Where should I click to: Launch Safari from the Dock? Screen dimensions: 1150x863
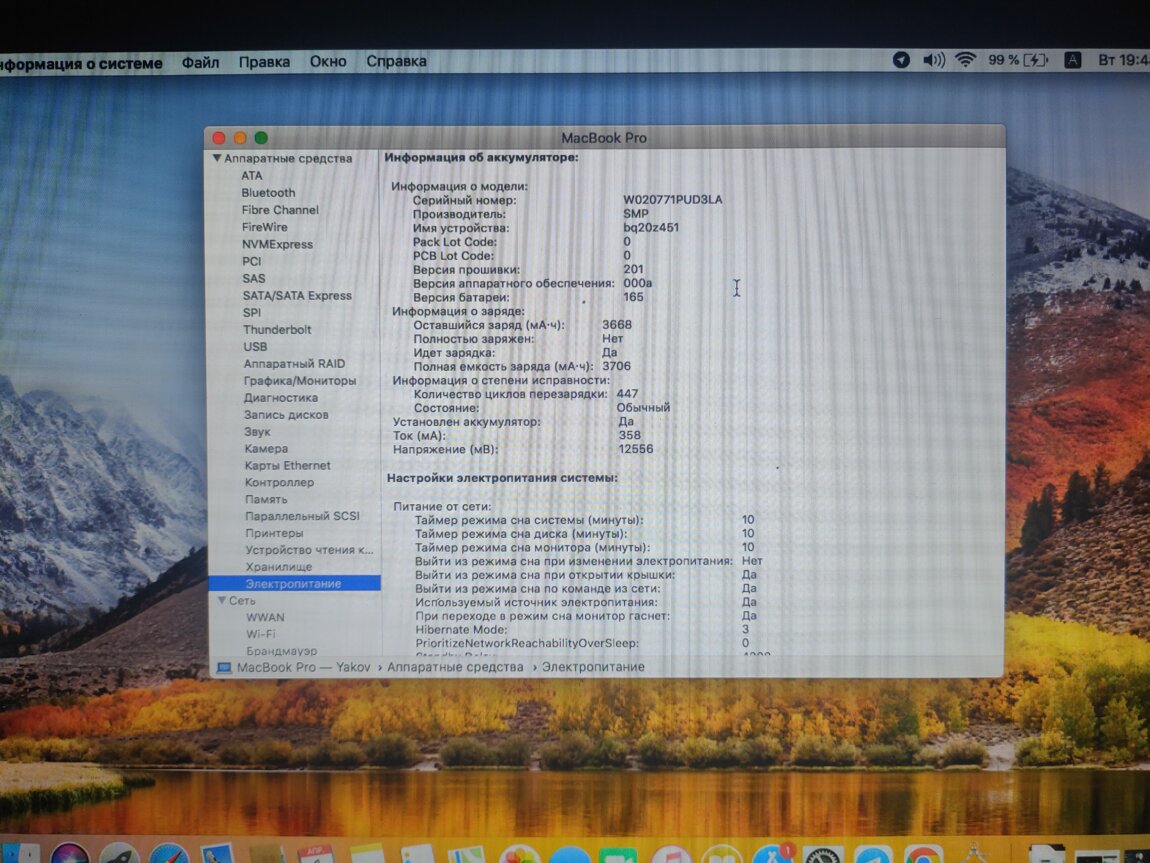tap(169, 853)
